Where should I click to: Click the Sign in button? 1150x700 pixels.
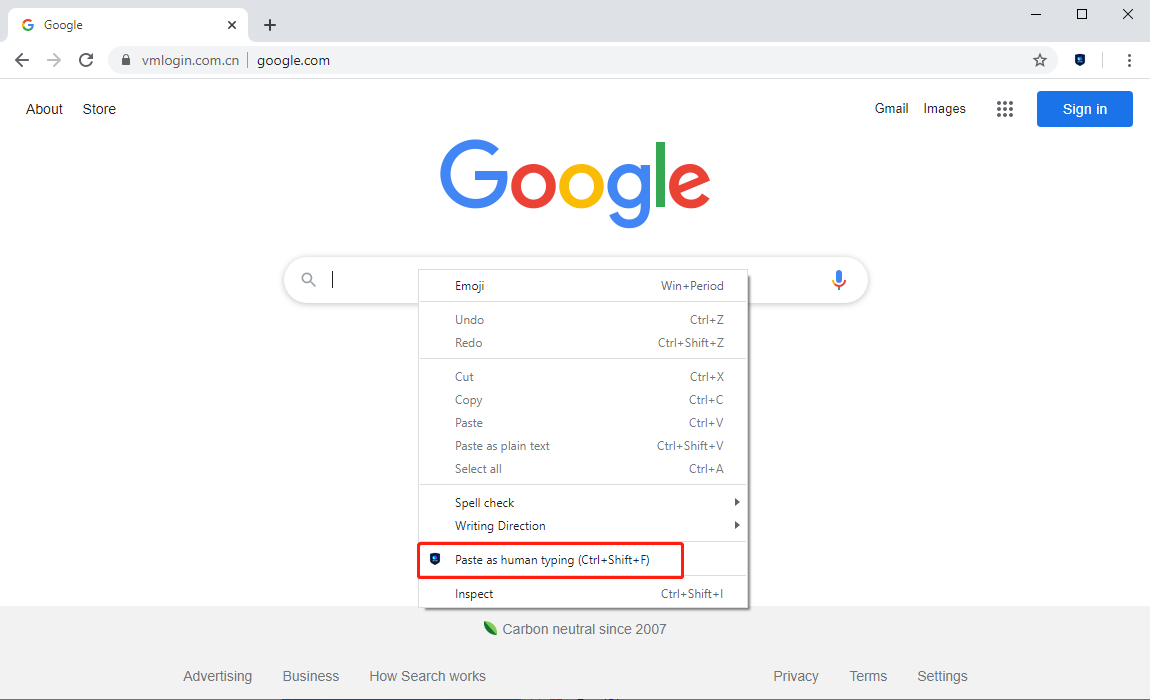coord(1084,109)
